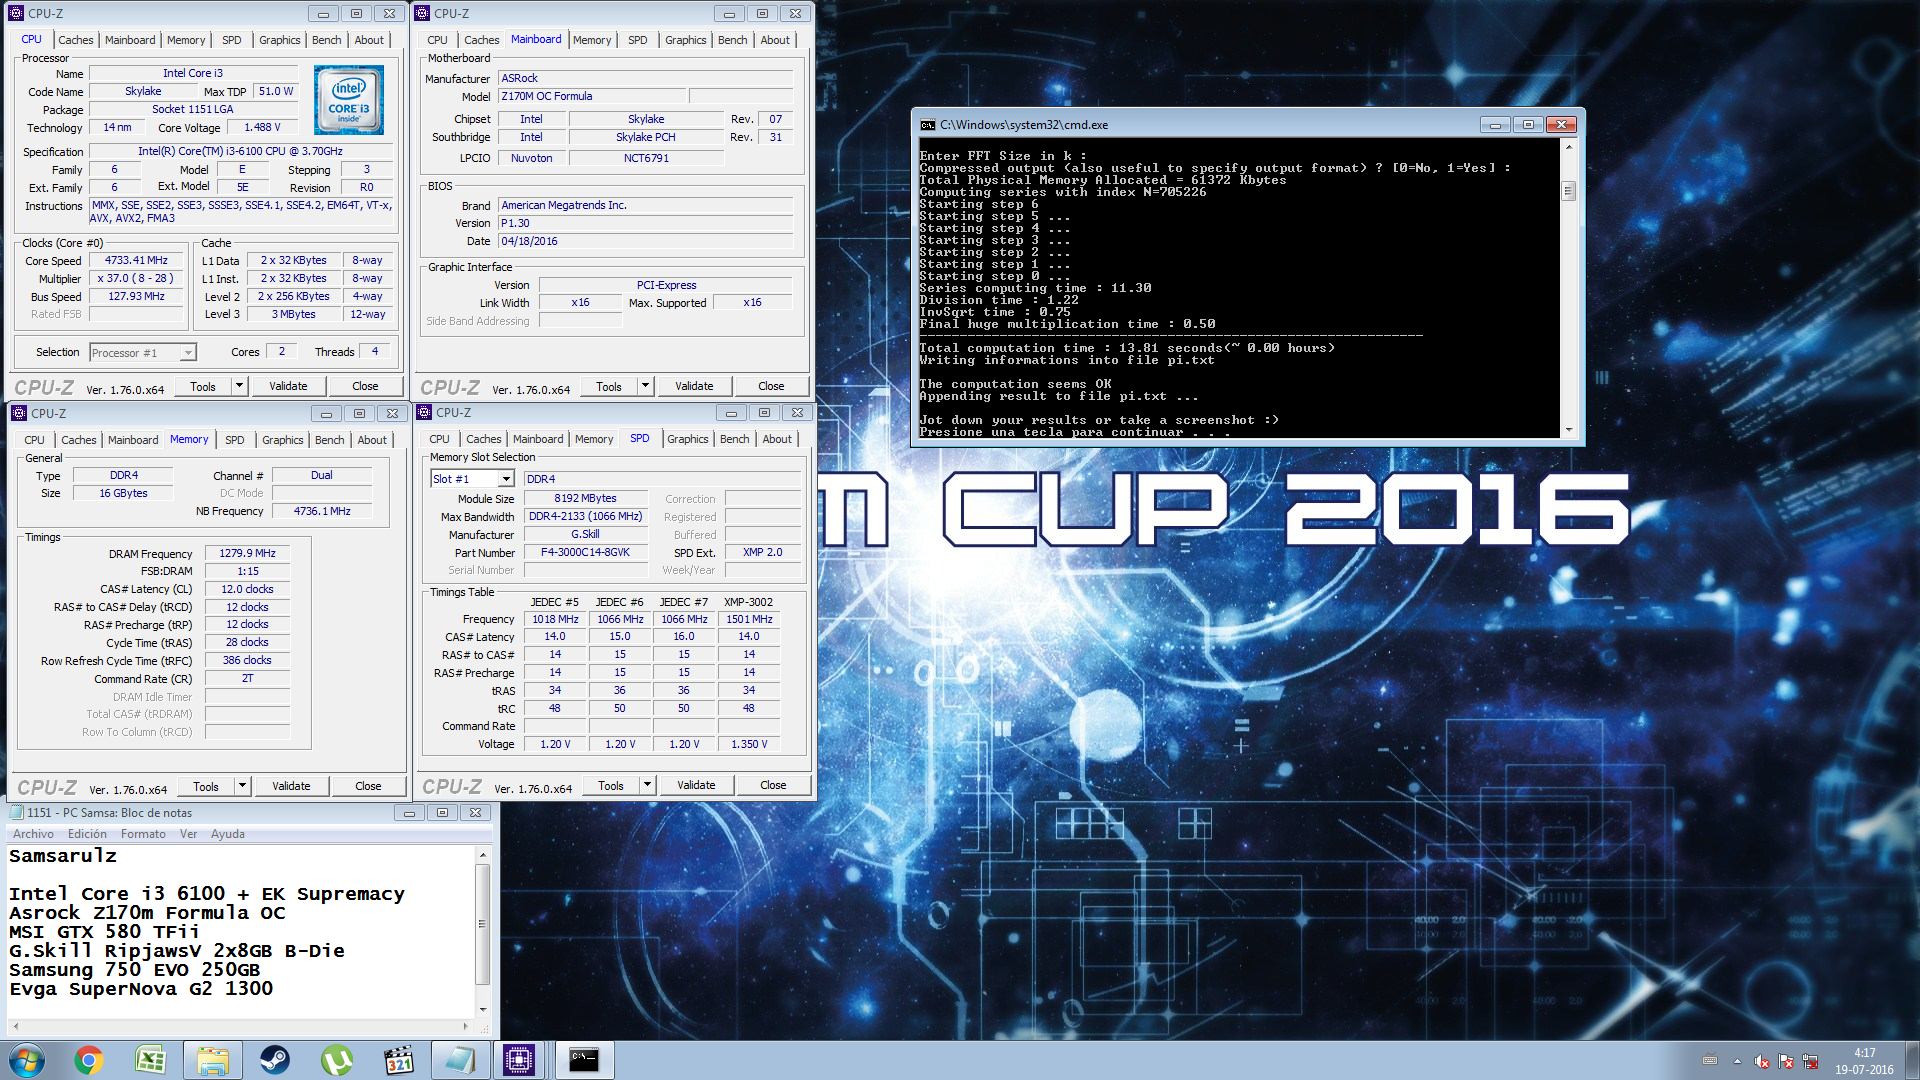This screenshot has width=1920, height=1080.
Task: Click Notepad's horizontal scrollbar right arrow
Action: click(465, 1026)
